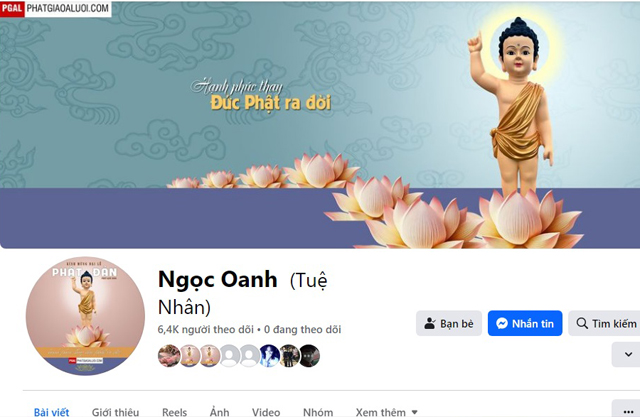
Task: Open the Video tab
Action: click(x=266, y=412)
